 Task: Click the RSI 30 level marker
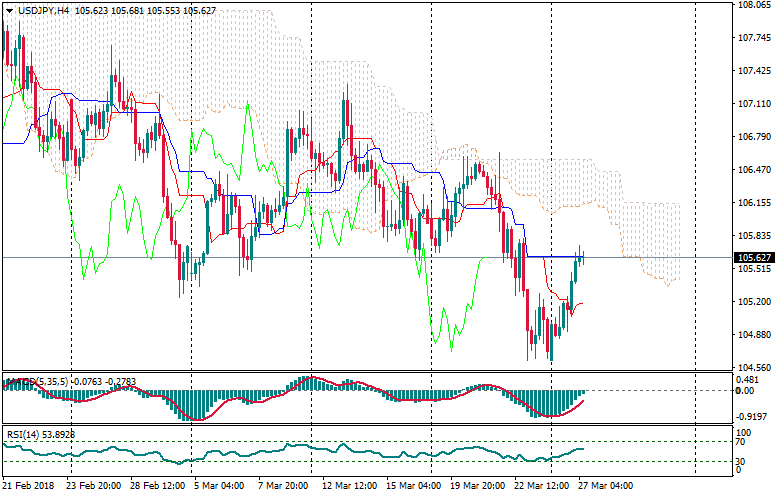pos(742,461)
